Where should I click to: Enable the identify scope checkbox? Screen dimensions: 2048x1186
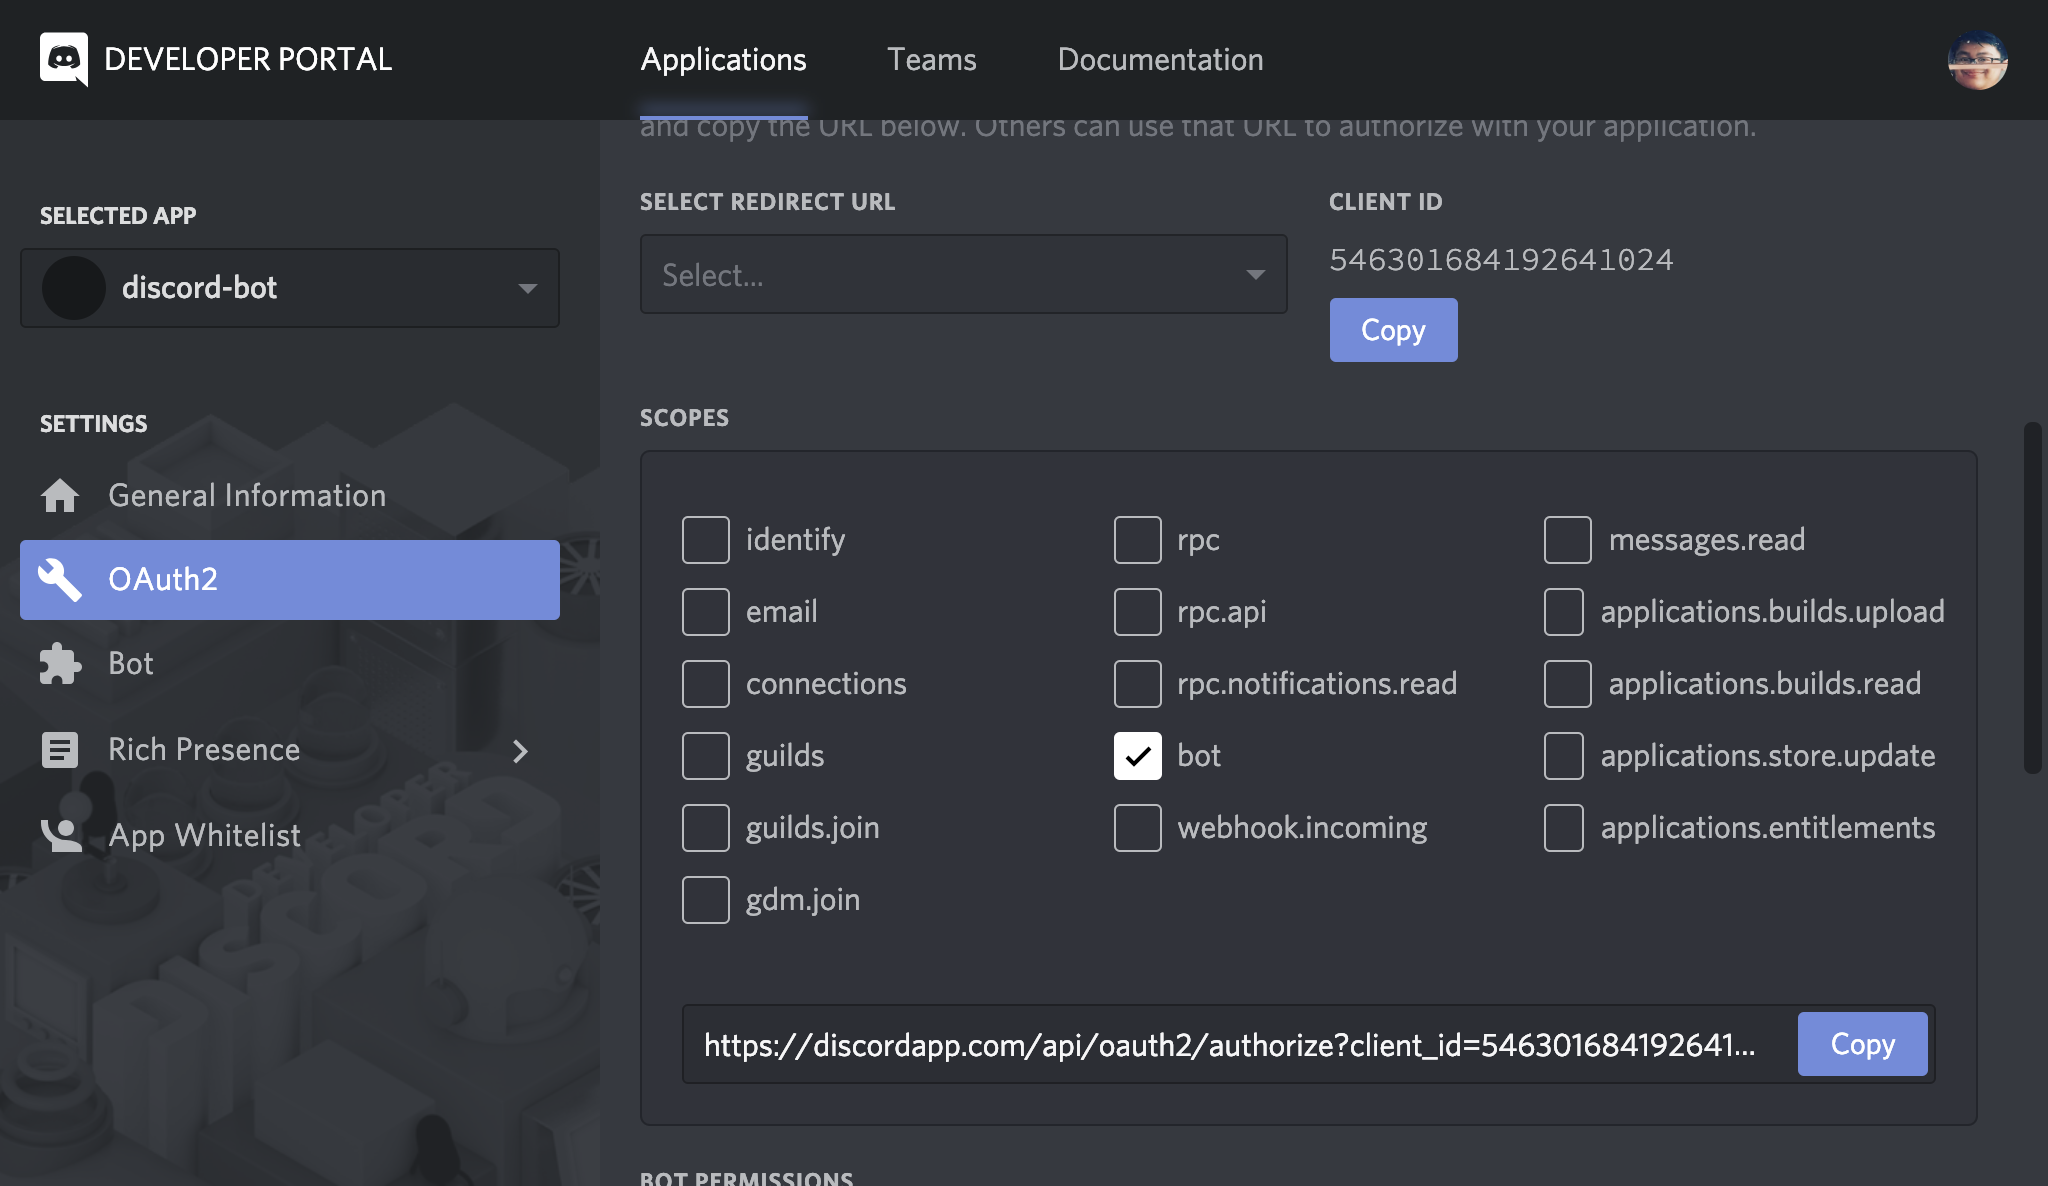(706, 539)
